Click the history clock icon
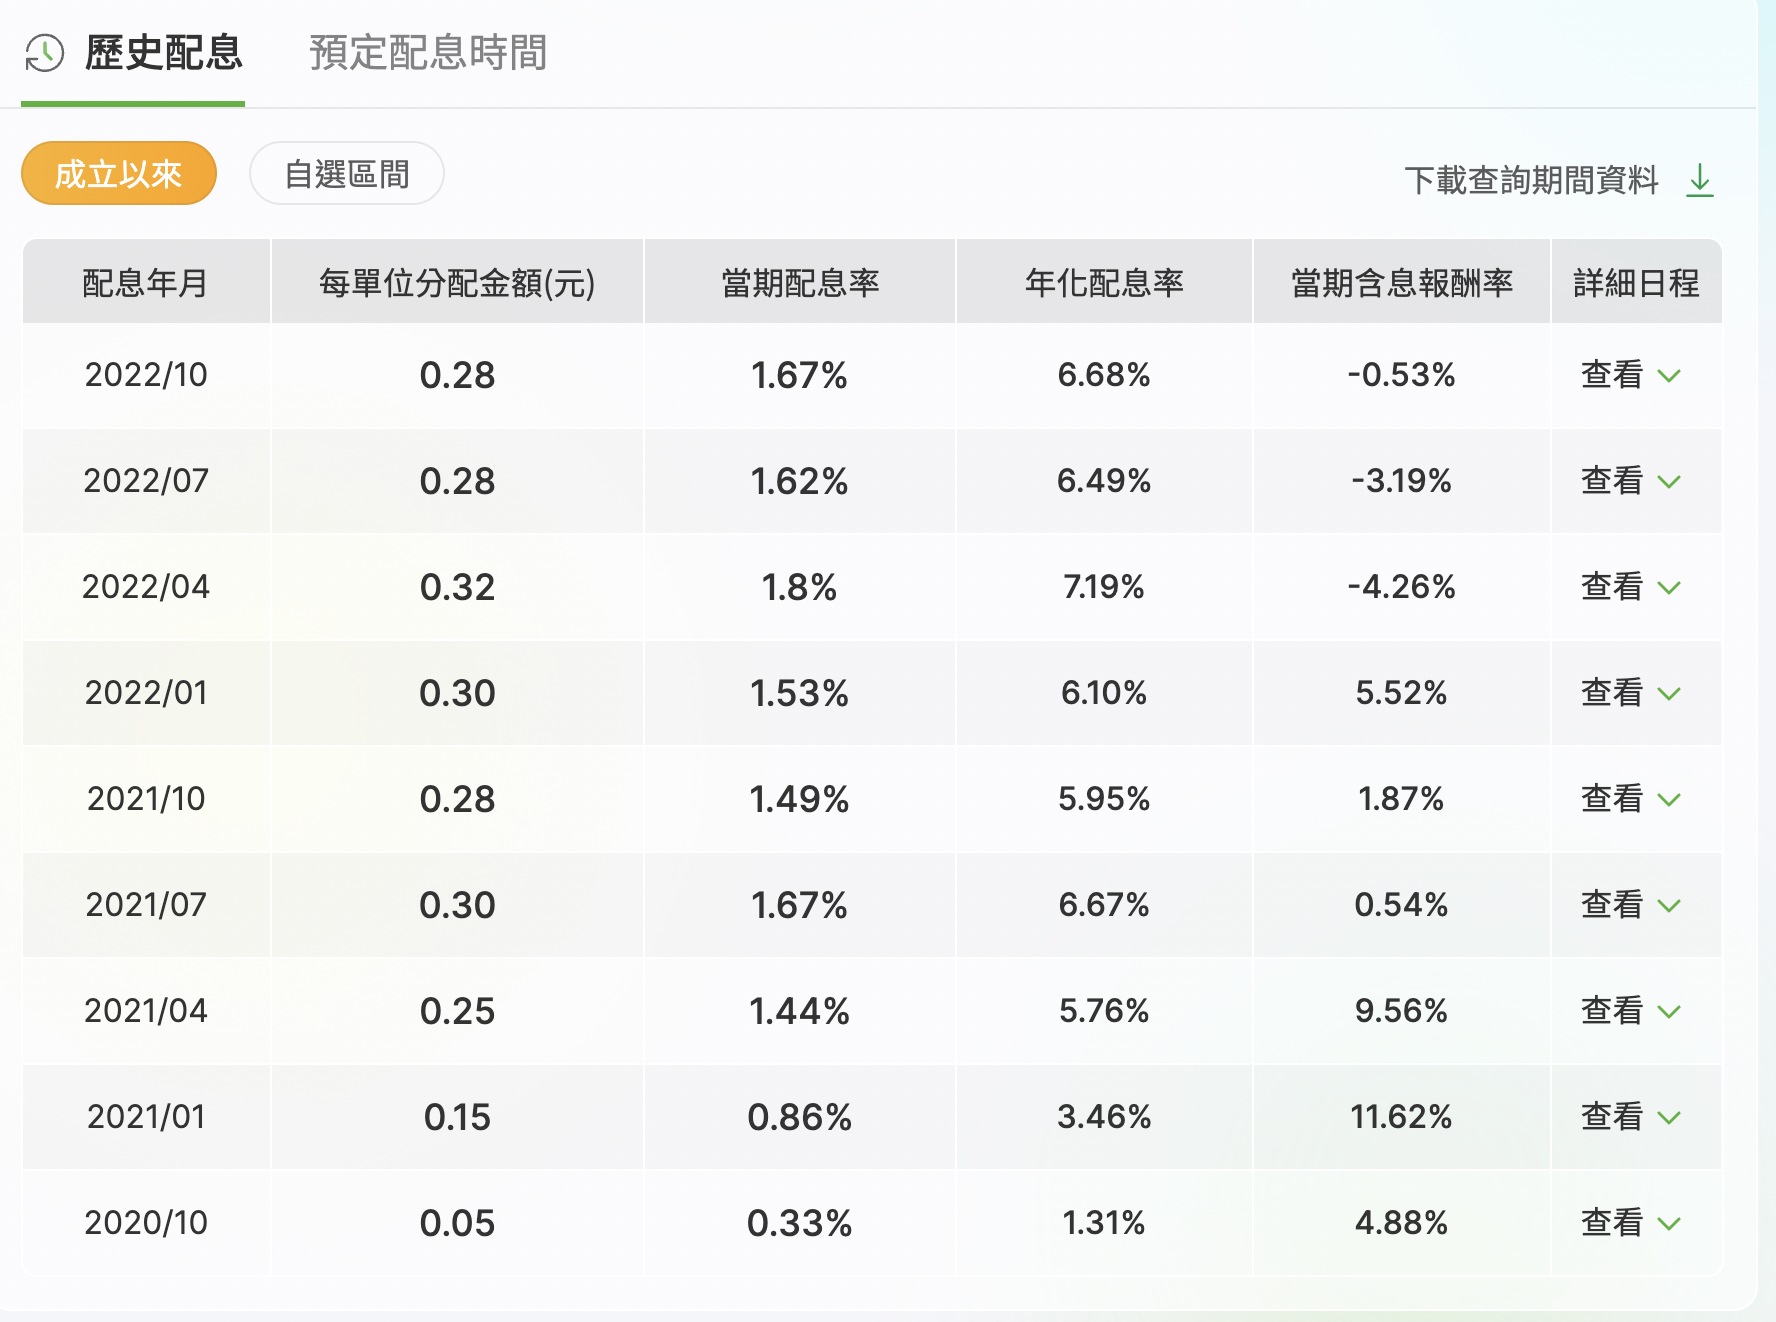Image resolution: width=1776 pixels, height=1322 pixels. pos(44,53)
